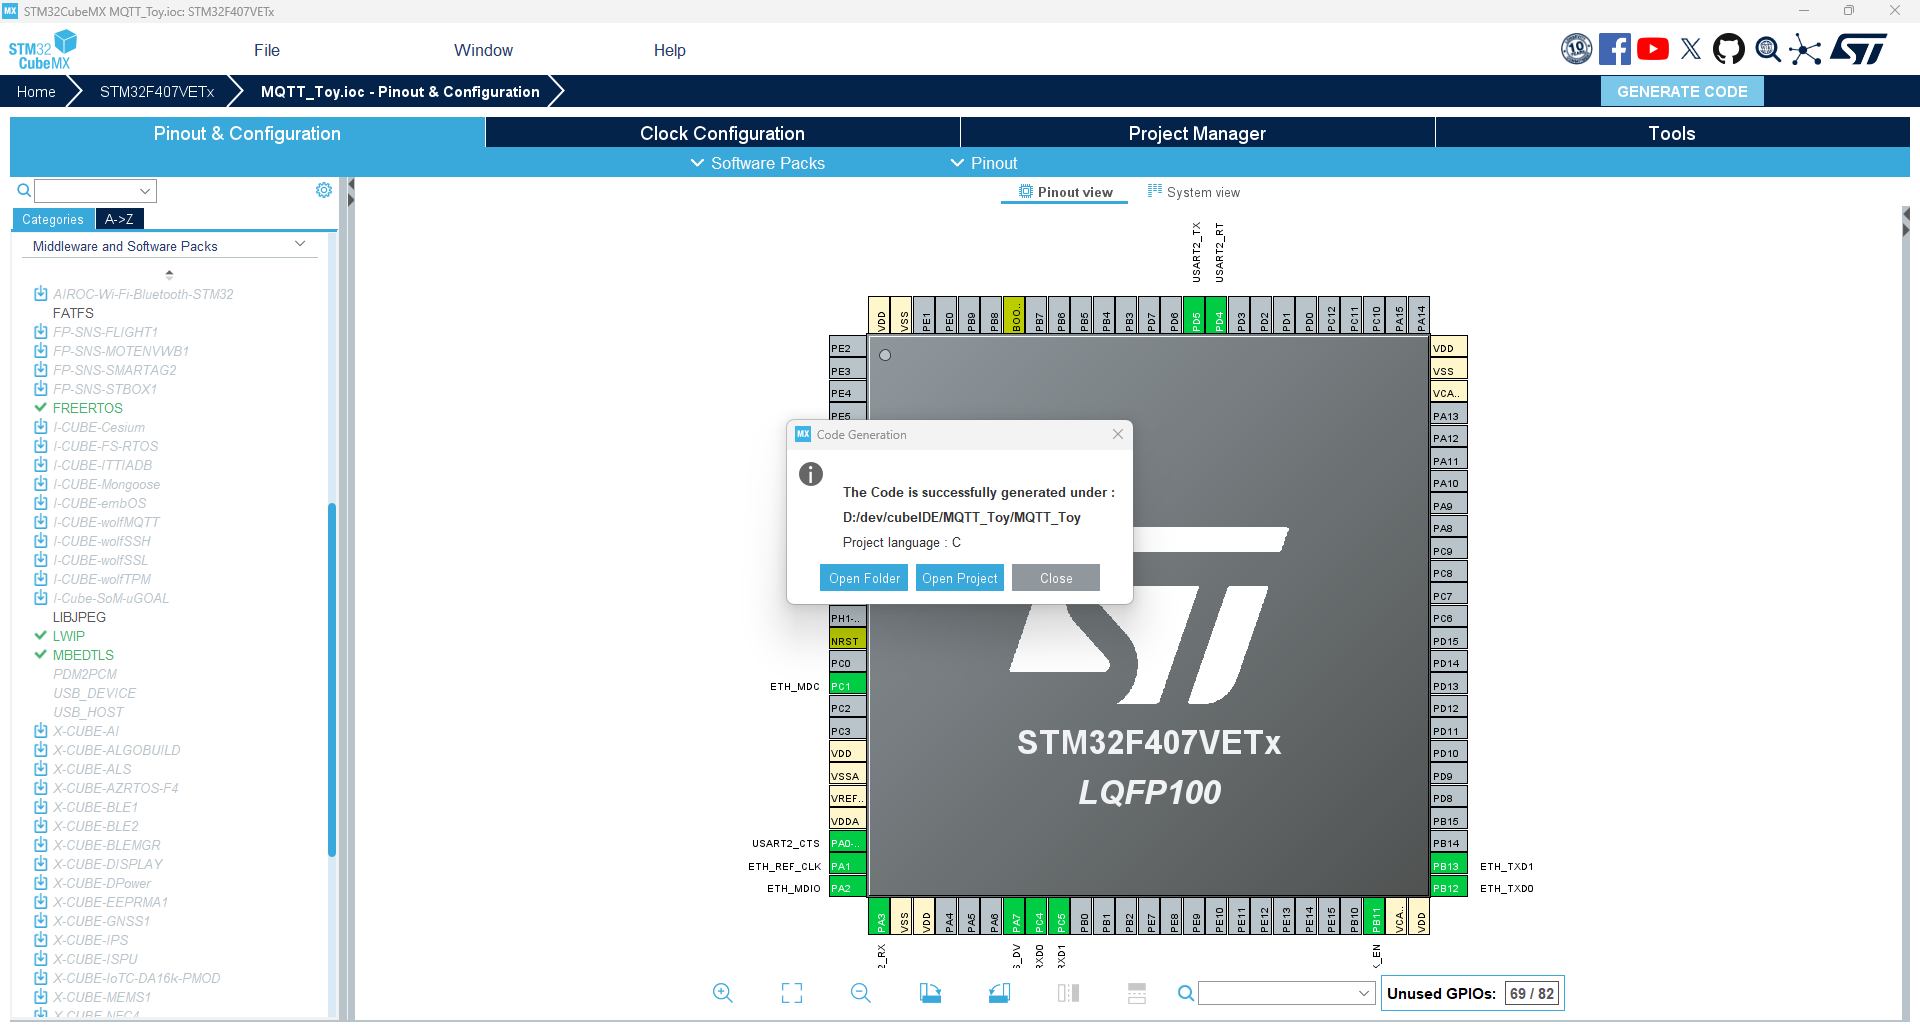Download the FP-SNS-FLIGHT1 pack icon
Screen dimensions: 1920x1032
(x=41, y=332)
